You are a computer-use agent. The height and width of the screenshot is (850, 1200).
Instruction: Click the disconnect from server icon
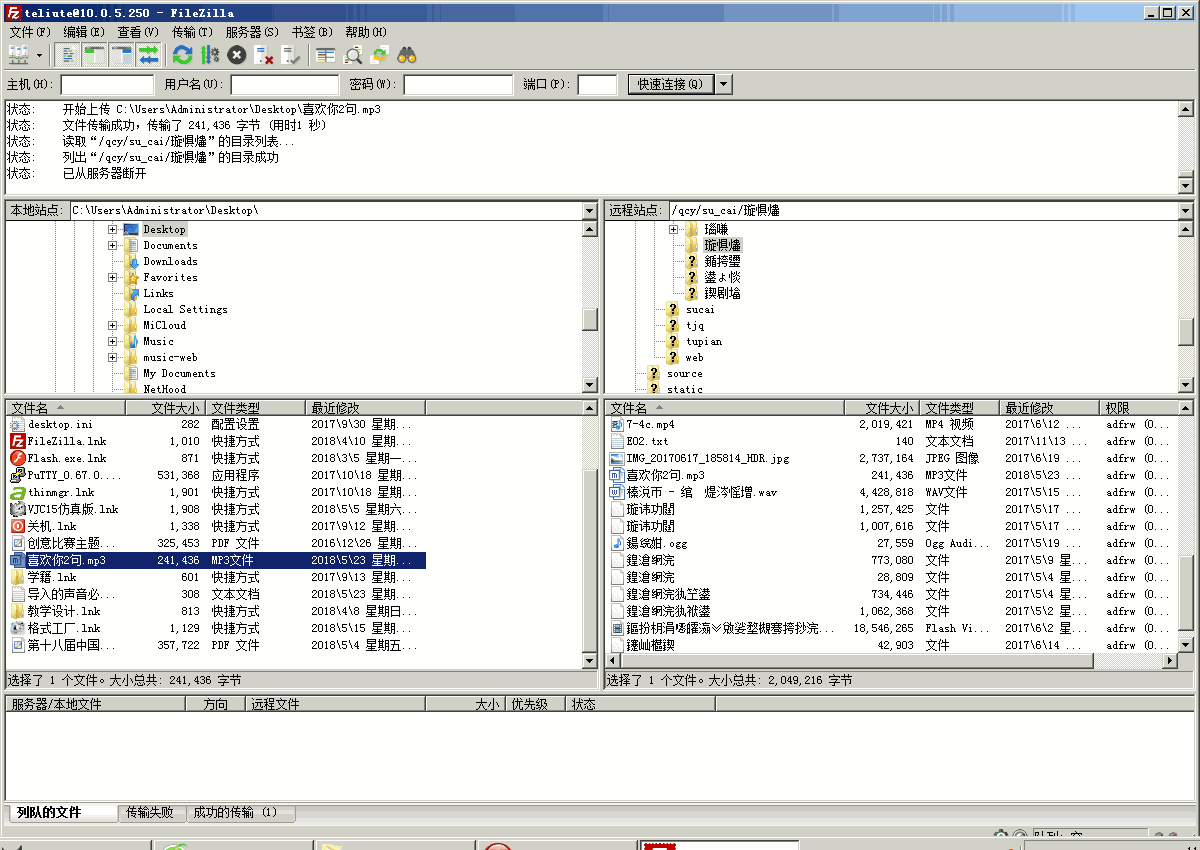tap(263, 55)
